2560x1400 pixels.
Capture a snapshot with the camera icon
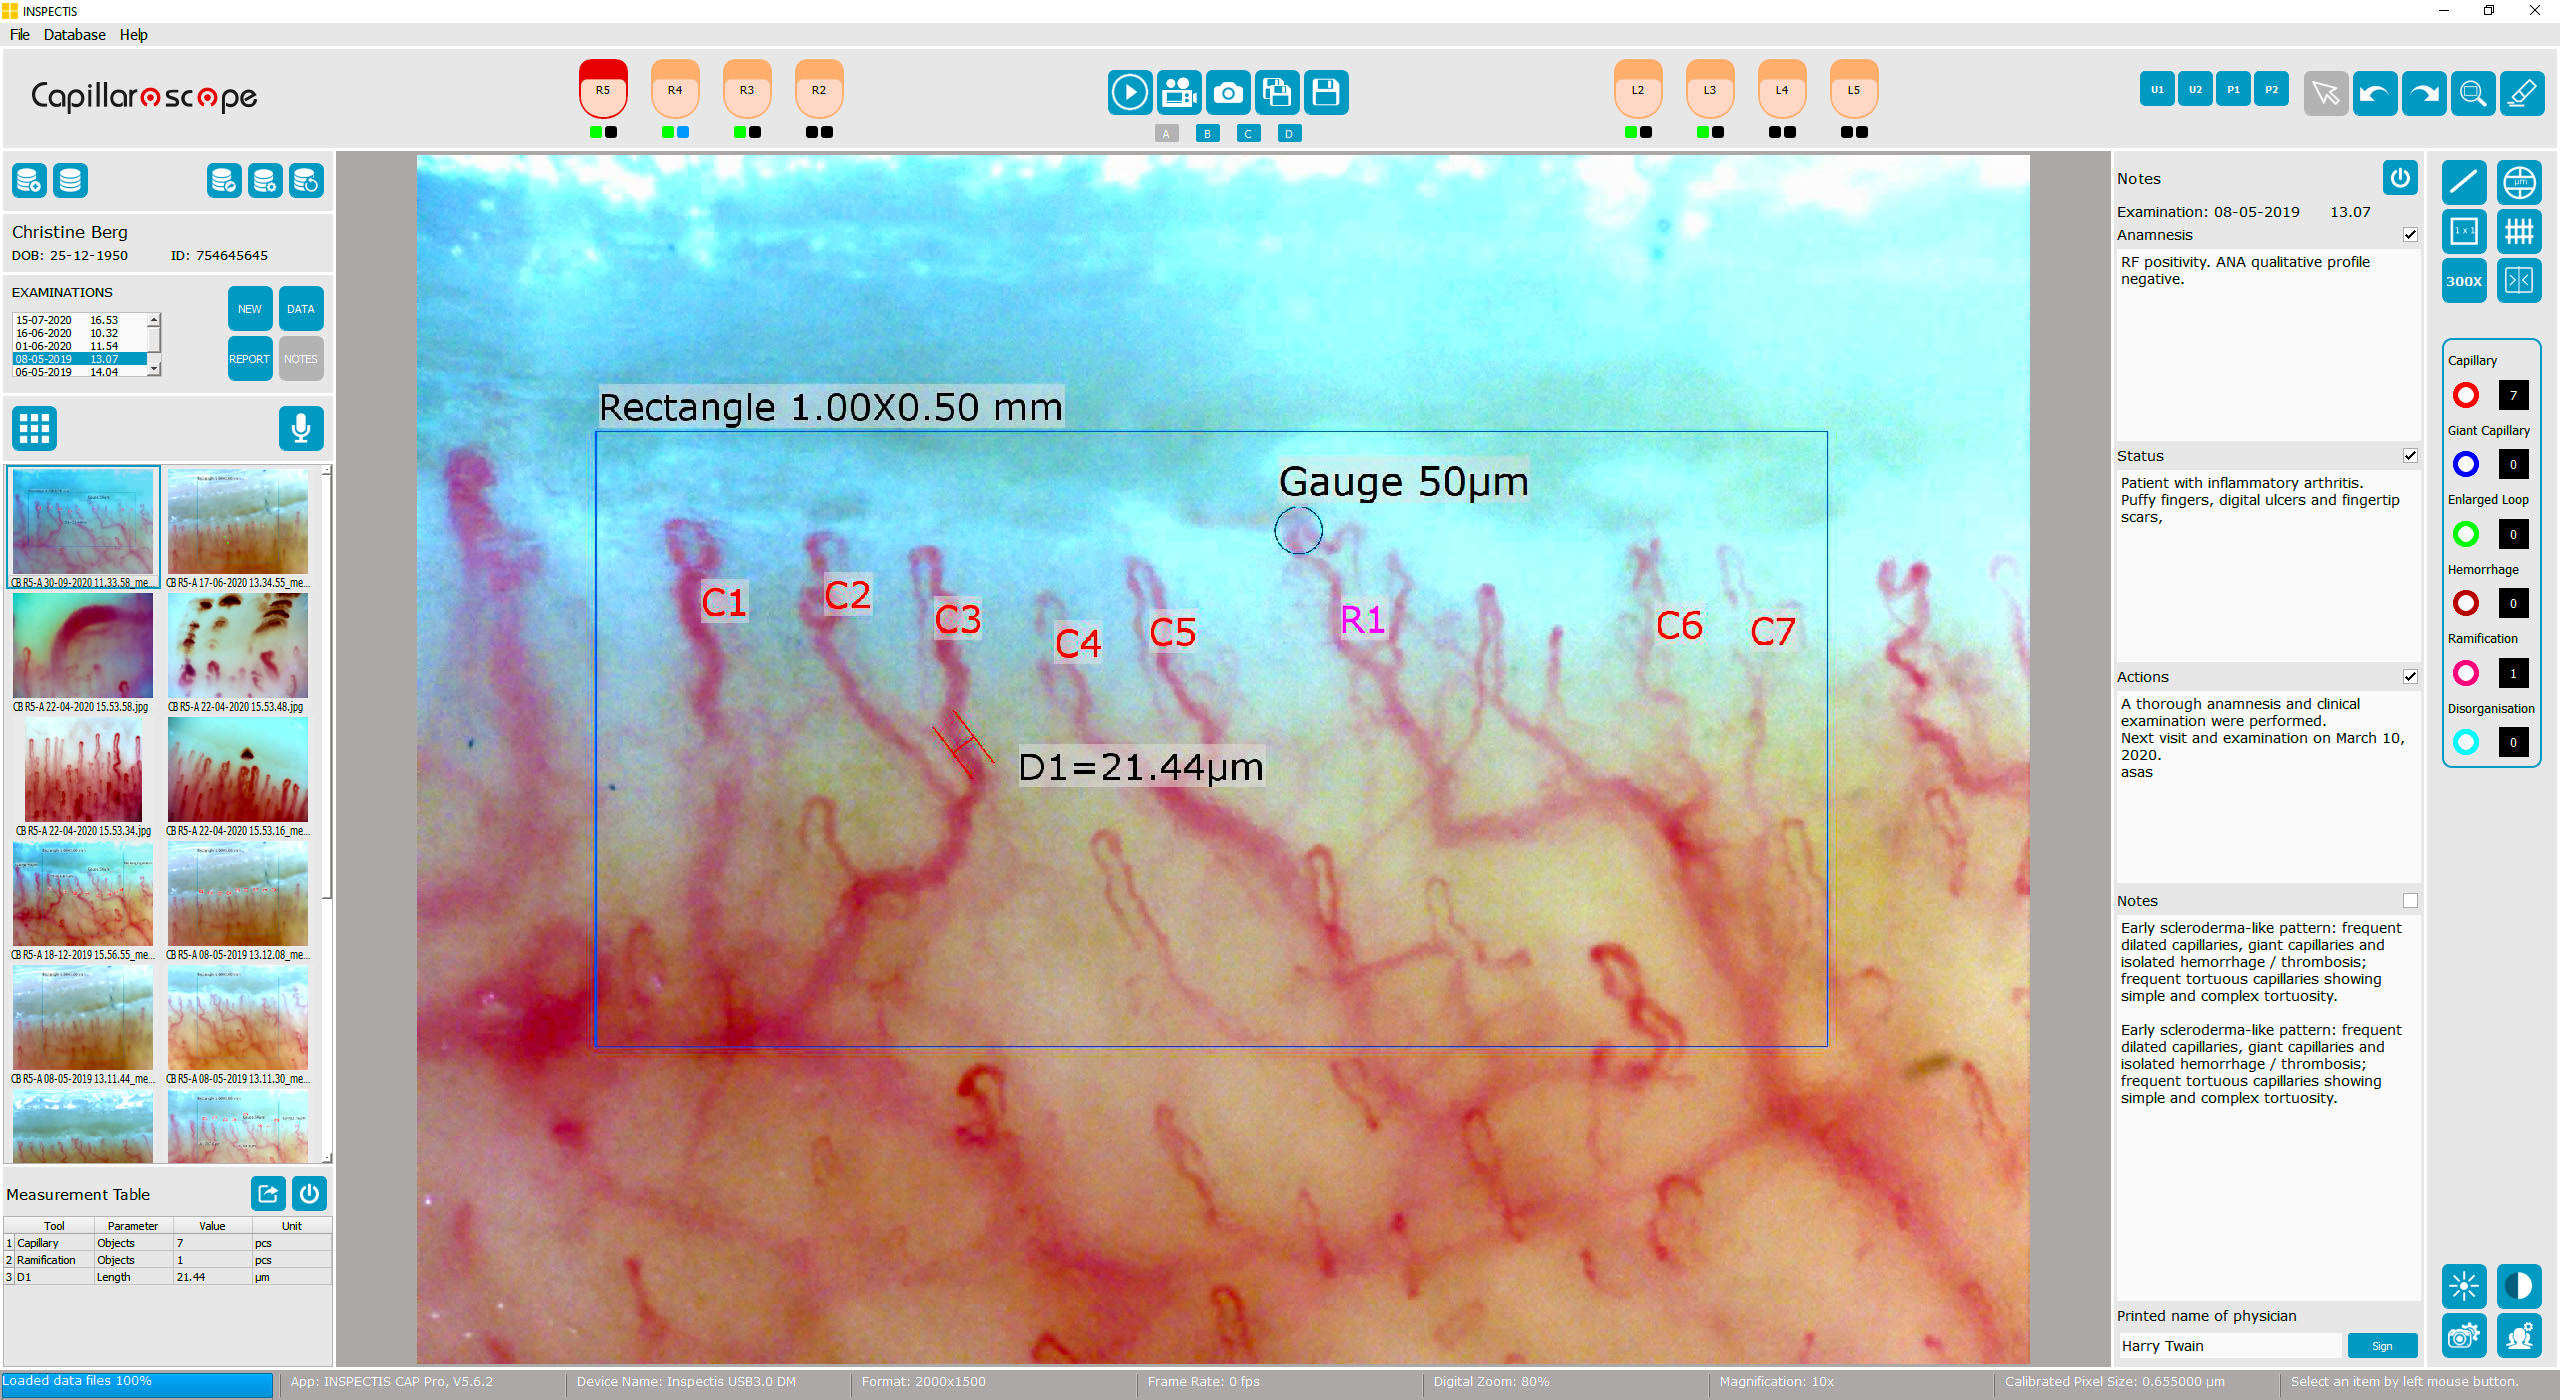point(1228,93)
